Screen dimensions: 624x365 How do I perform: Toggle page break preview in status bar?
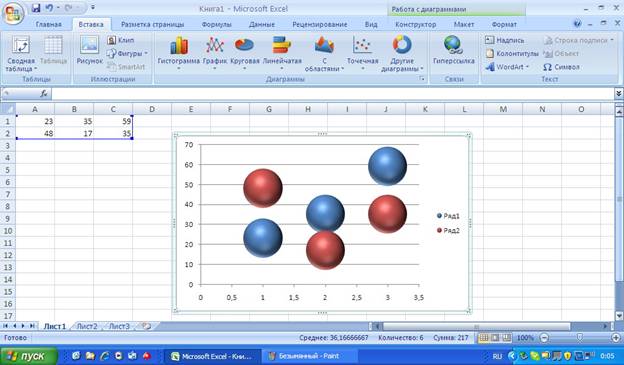pyautogui.click(x=507, y=338)
